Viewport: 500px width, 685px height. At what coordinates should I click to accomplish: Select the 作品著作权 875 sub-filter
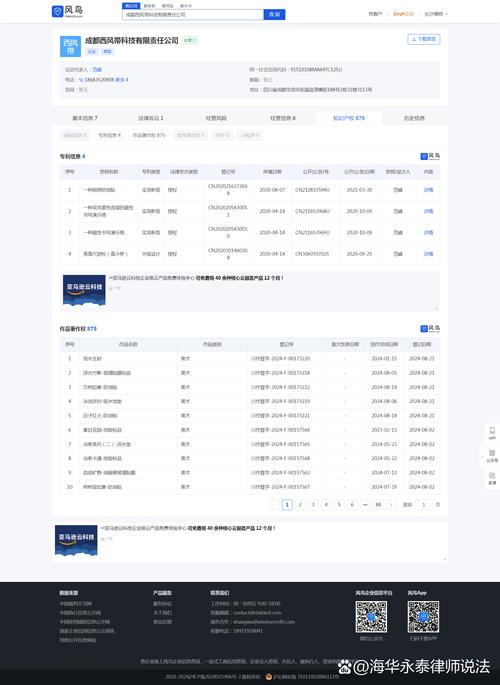coord(149,135)
